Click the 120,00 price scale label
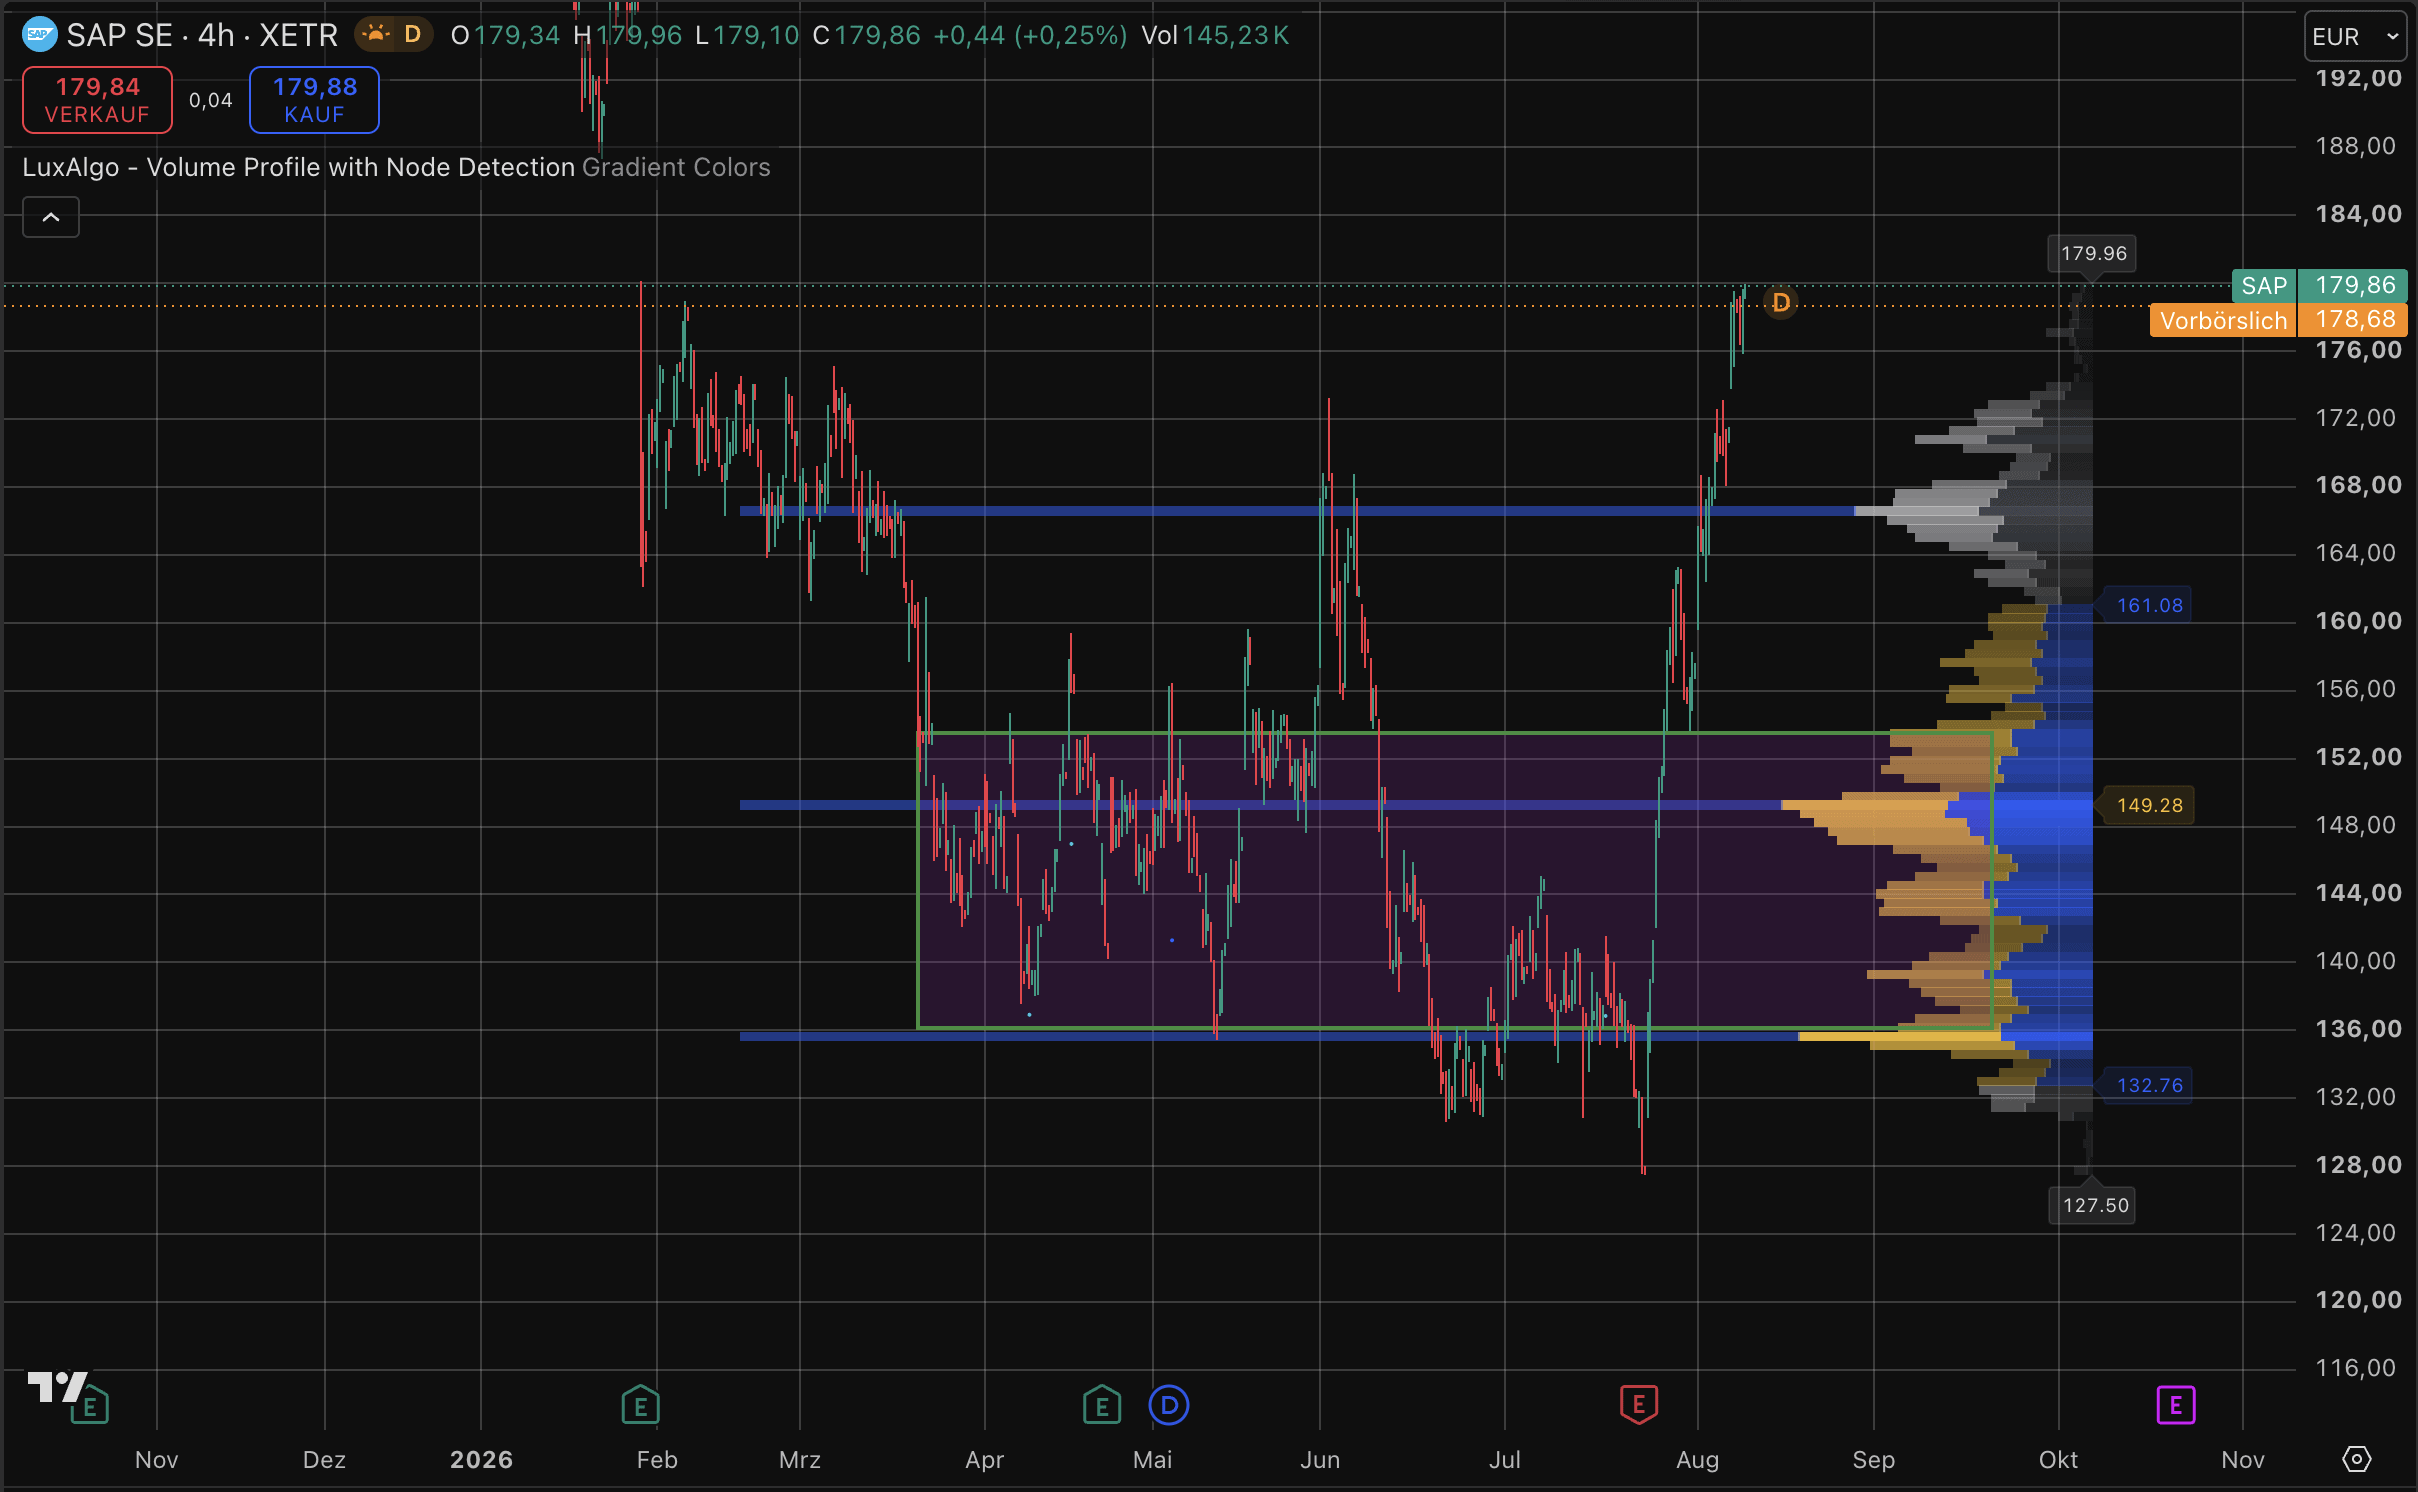Viewport: 2418px width, 1492px height. pos(2358,1300)
